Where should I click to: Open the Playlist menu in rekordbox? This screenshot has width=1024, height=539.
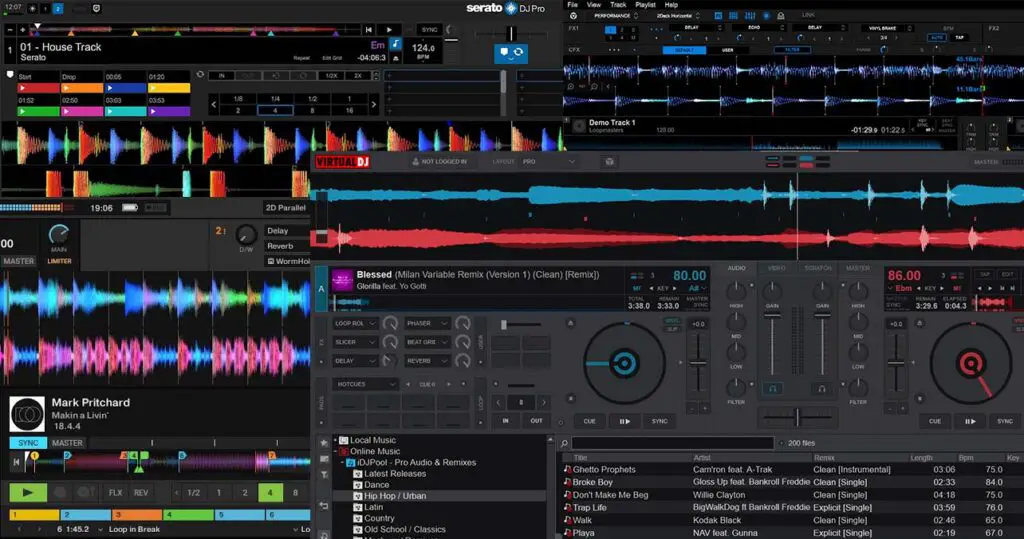pos(645,5)
